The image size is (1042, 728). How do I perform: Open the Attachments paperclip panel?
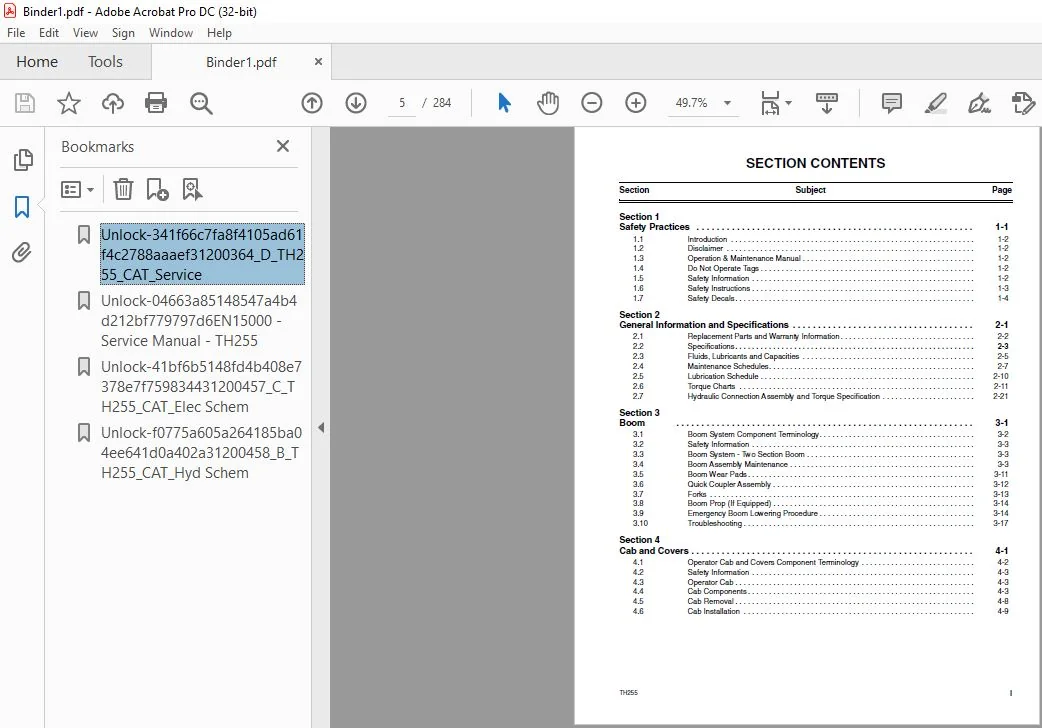(22, 253)
